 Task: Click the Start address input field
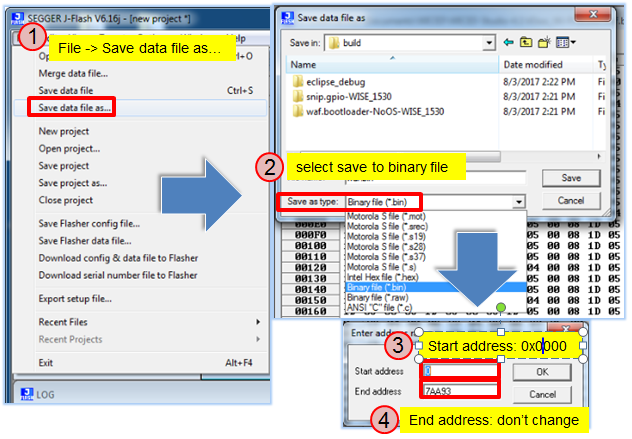(x=459, y=372)
